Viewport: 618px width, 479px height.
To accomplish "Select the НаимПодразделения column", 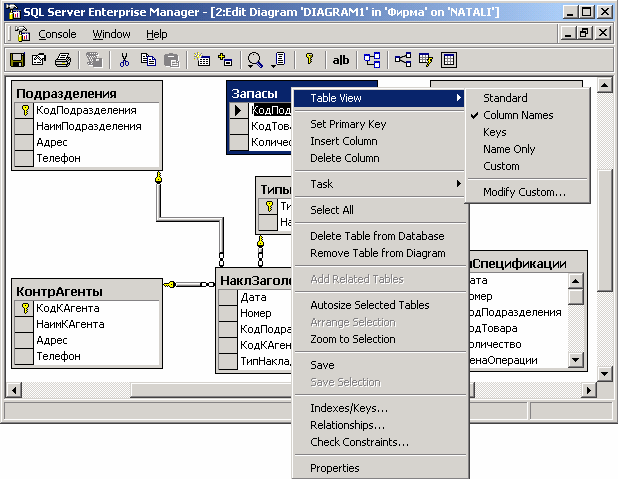I will click(89, 126).
